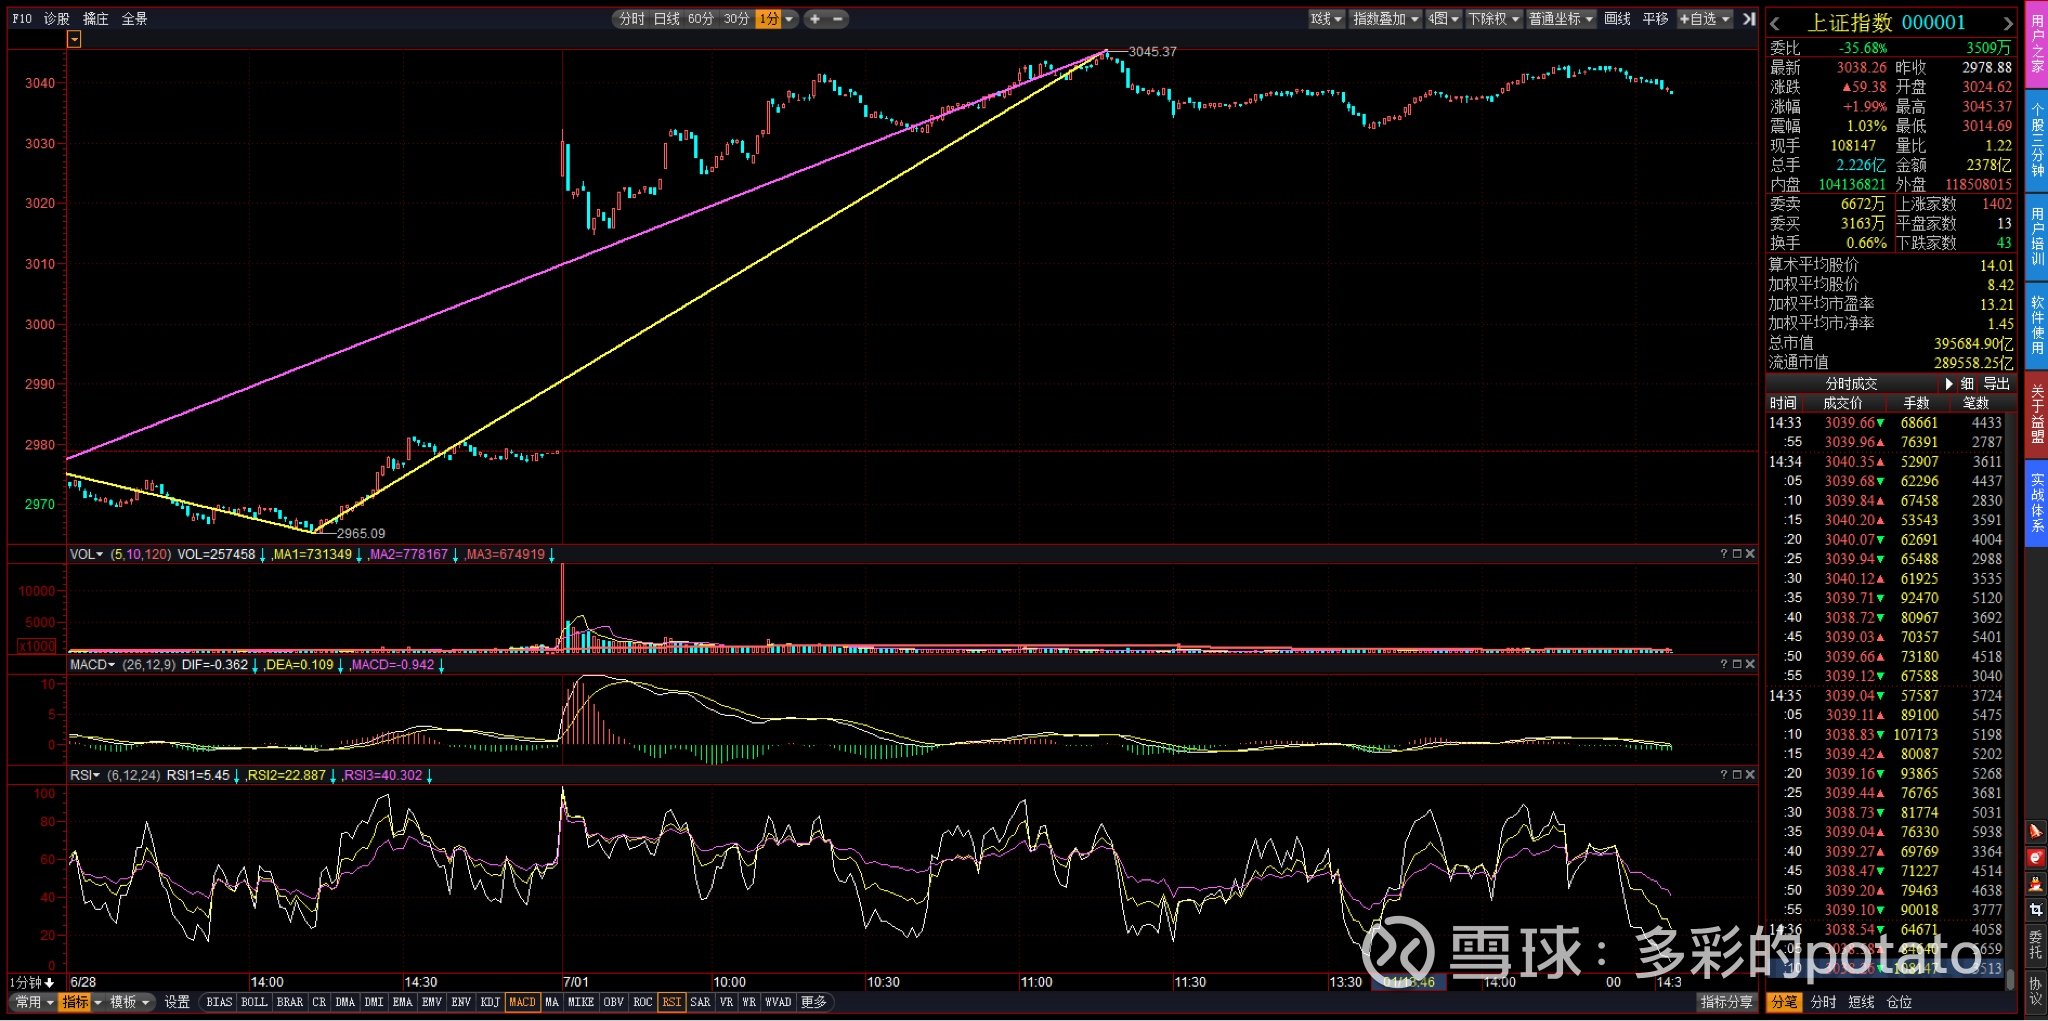The image size is (2048, 1021).
Task: Click the 导出 export button
Action: [1996, 384]
